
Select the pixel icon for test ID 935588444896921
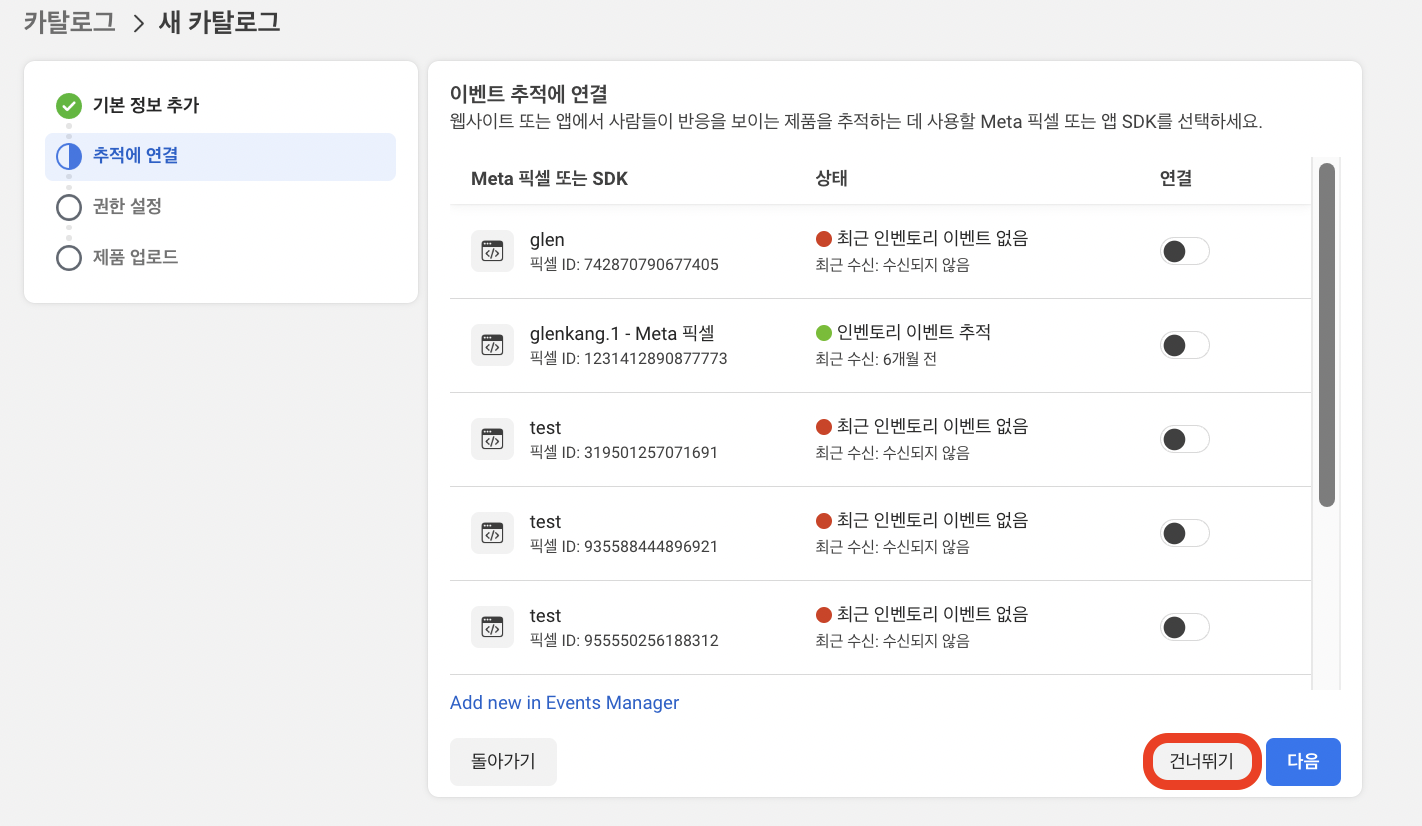pos(492,532)
